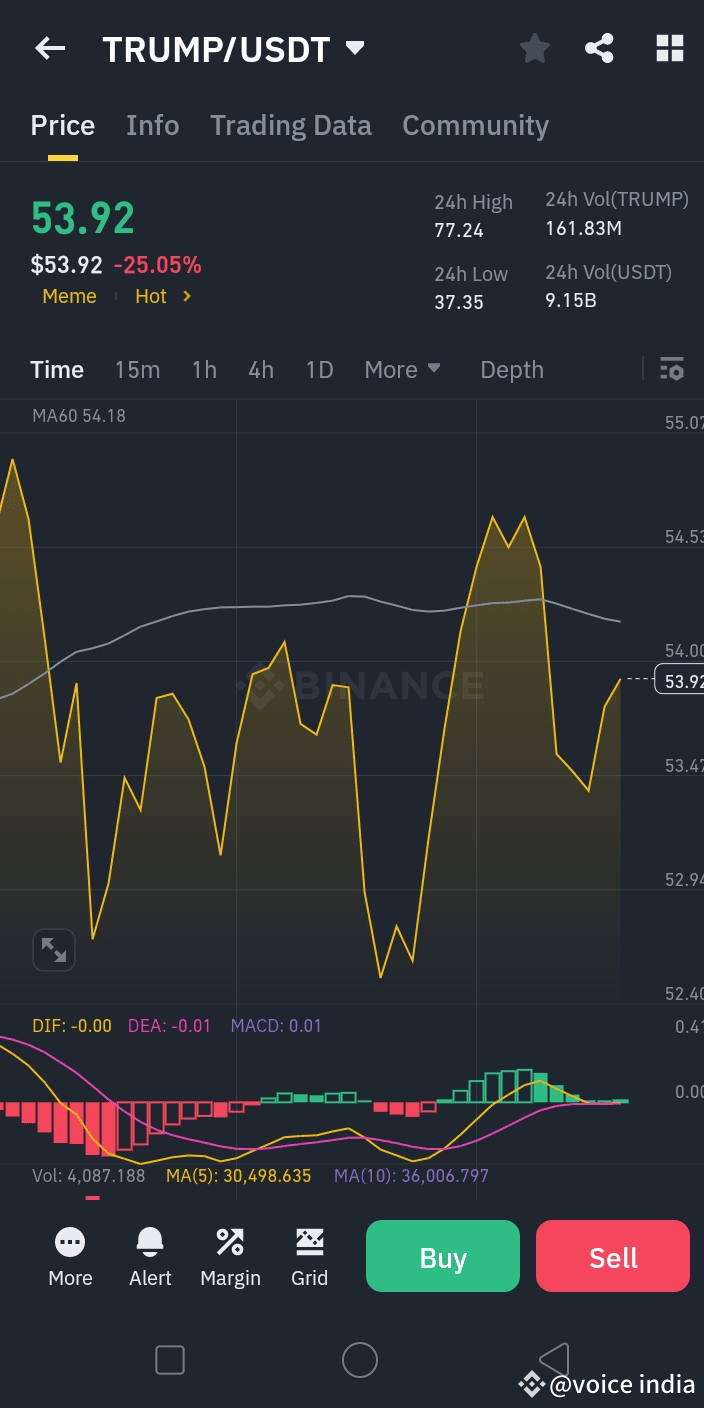Tap the 24h Low 37.35 value
The height and width of the screenshot is (1408, 704).
459,302
